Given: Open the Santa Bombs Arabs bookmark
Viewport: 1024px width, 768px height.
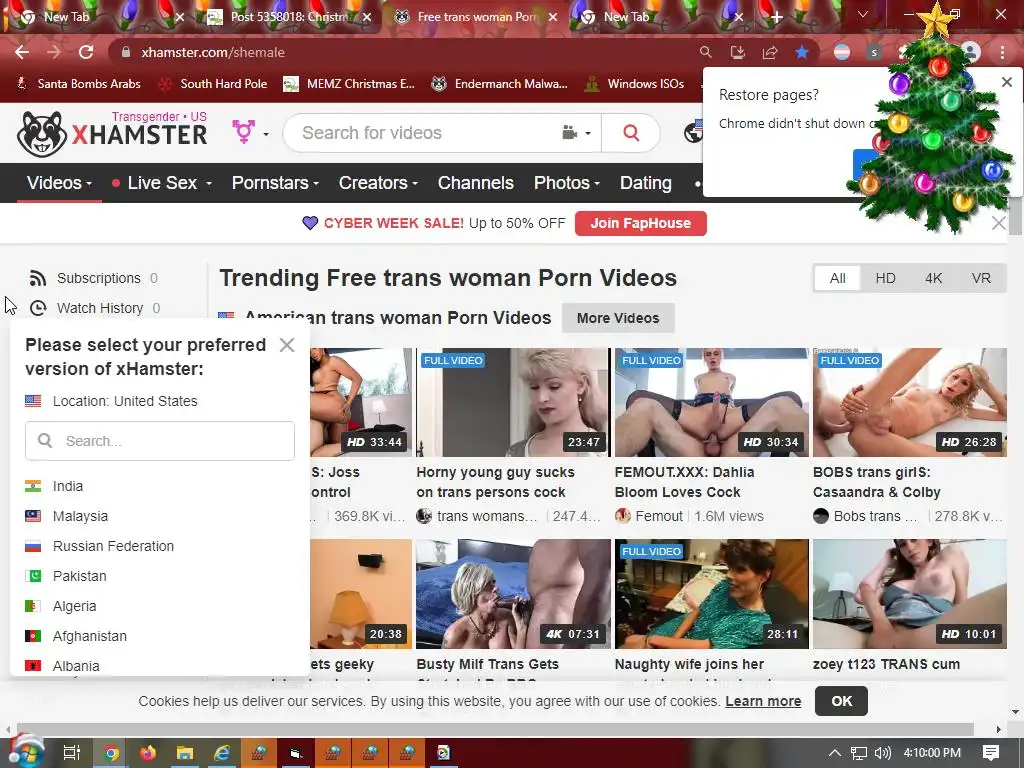Looking at the screenshot, I should click(78, 84).
